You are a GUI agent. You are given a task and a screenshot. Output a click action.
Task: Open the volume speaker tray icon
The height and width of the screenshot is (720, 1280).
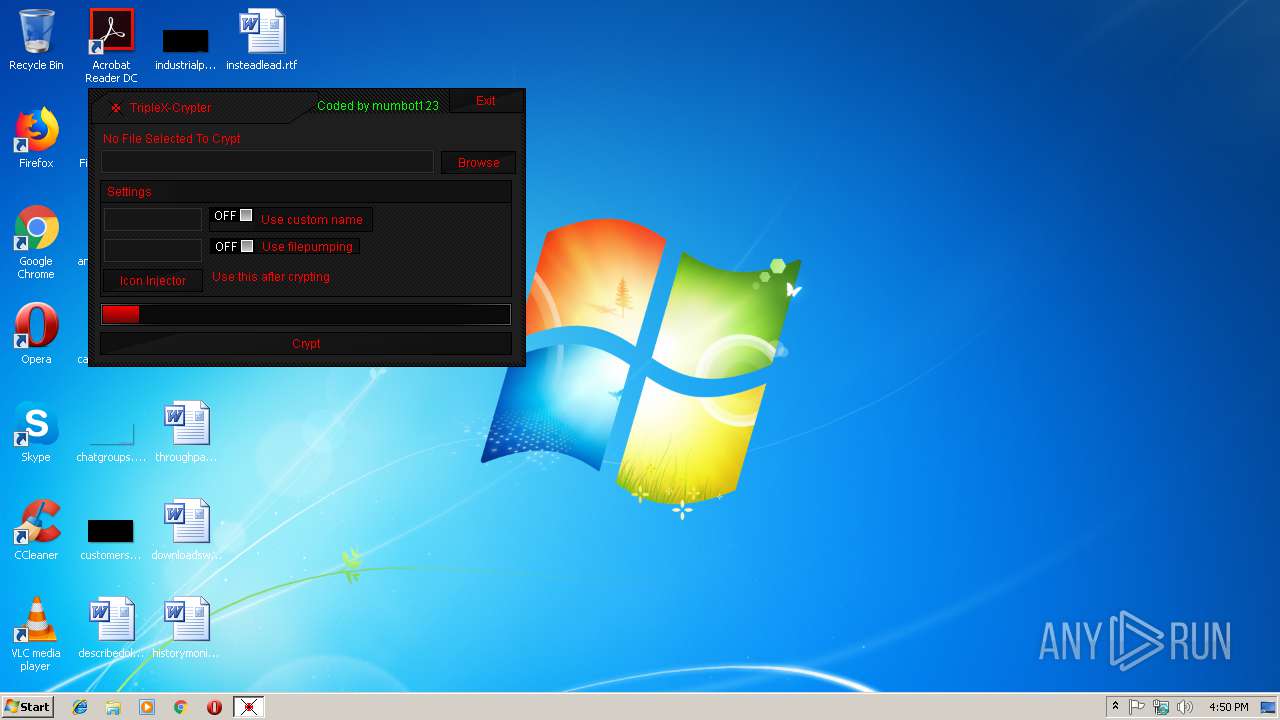coord(1185,707)
